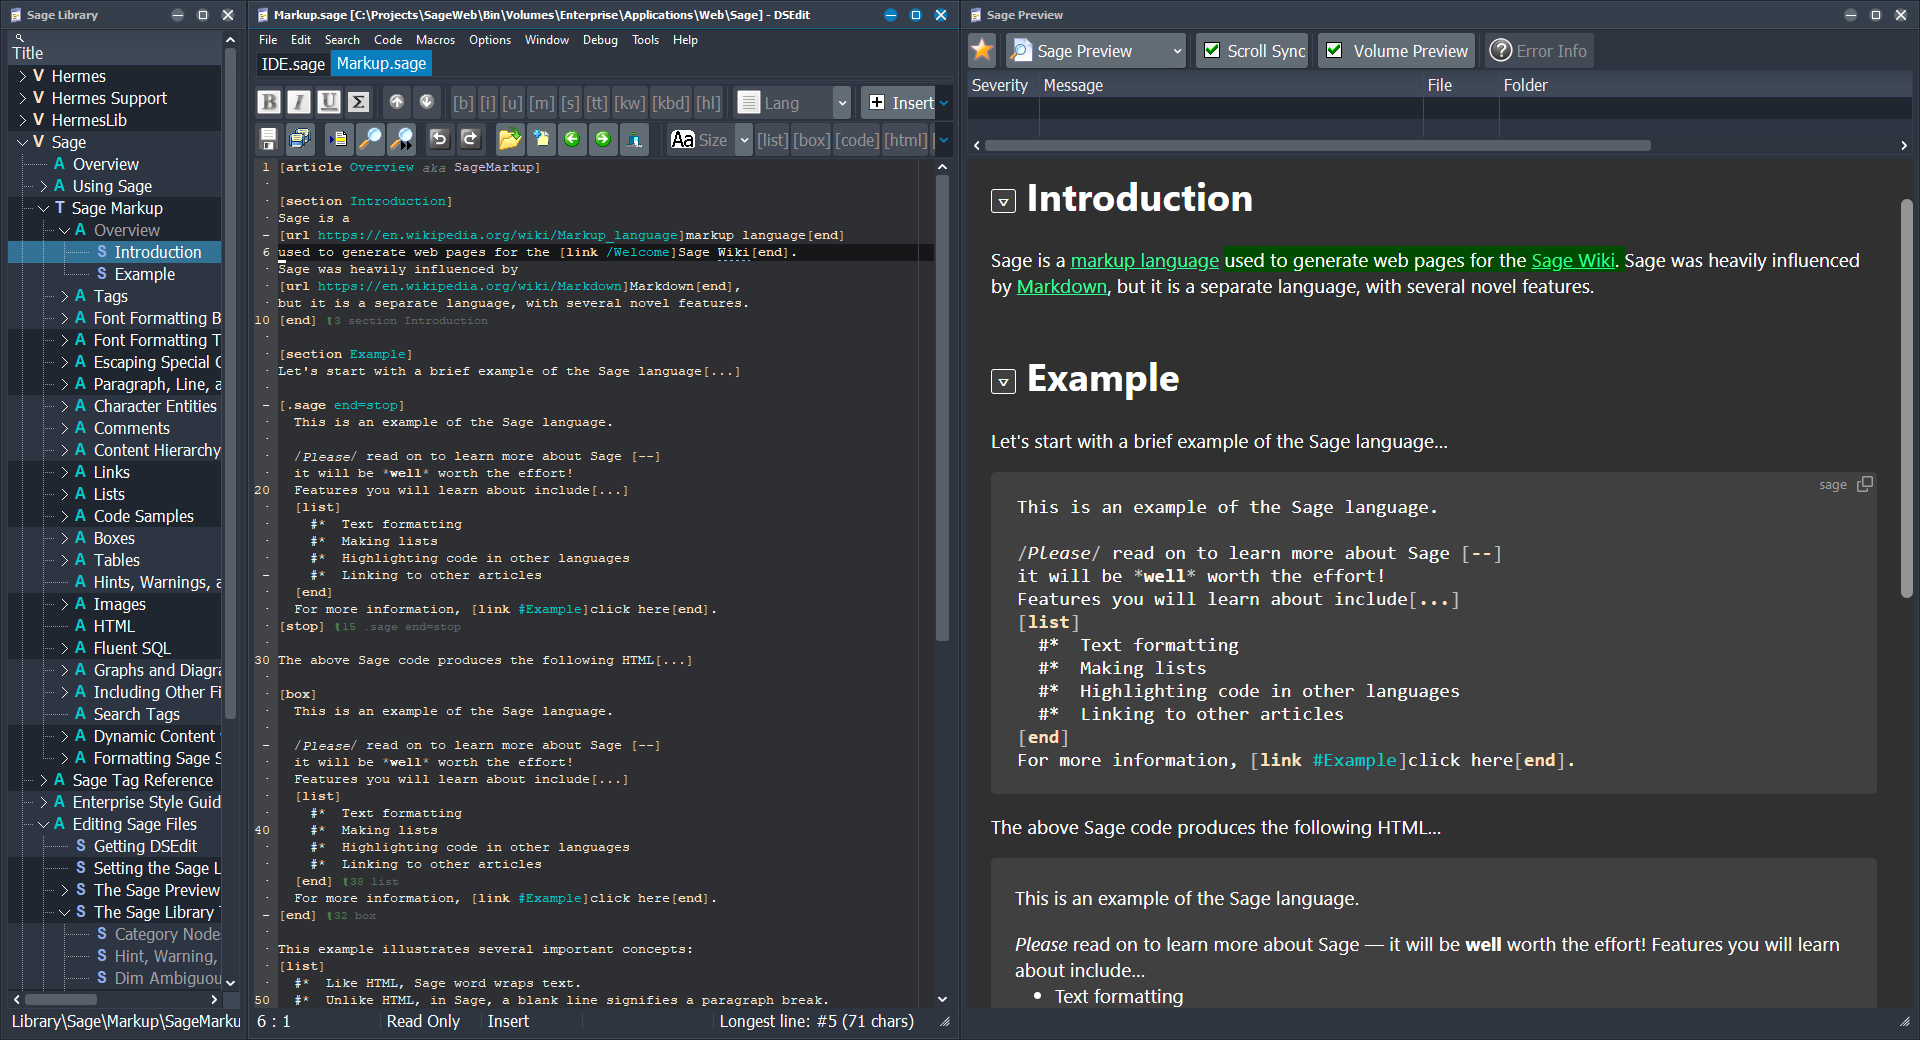Screen dimensions: 1920x1040
Task: Click the favorites star icon in Sage Preview
Action: 983,50
